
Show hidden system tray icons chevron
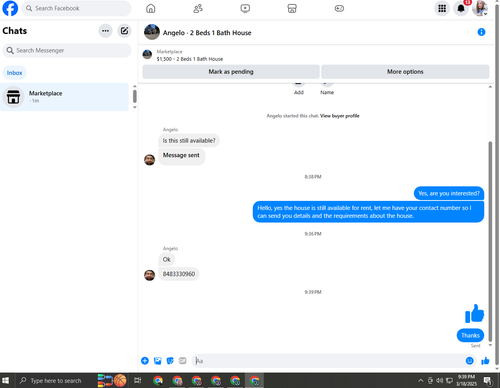(421, 380)
